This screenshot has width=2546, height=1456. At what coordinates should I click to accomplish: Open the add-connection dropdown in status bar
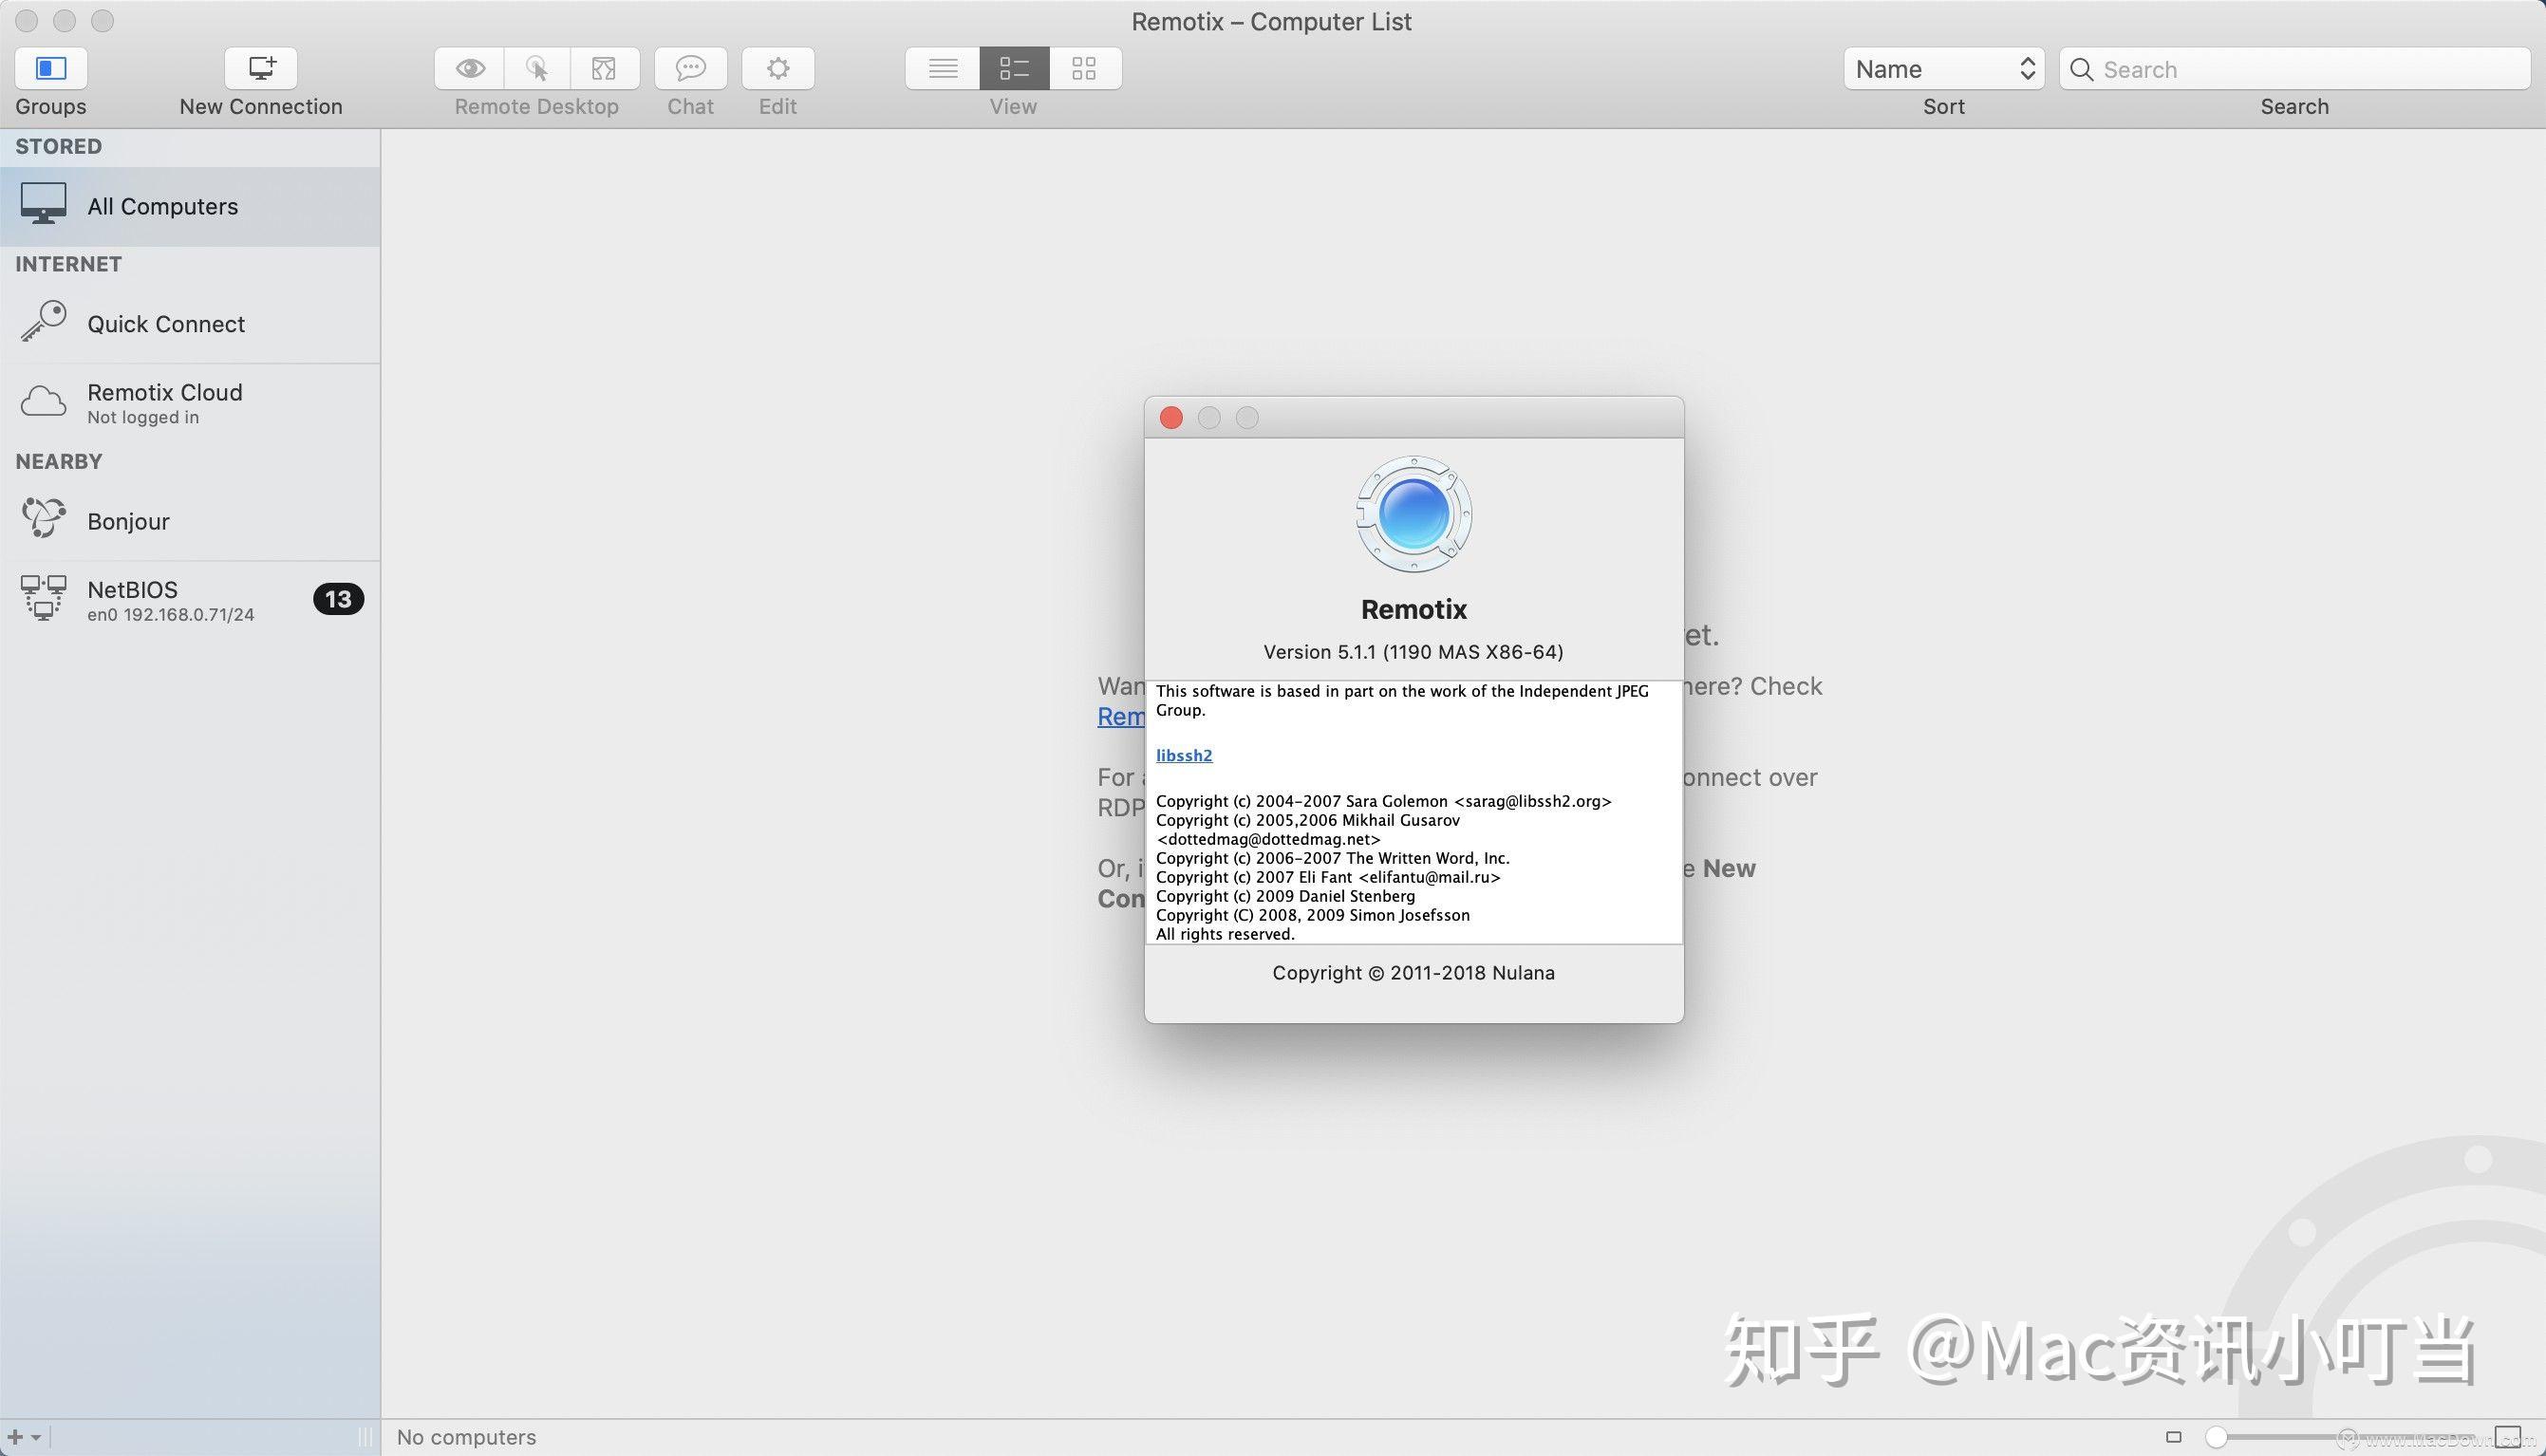(31, 1436)
